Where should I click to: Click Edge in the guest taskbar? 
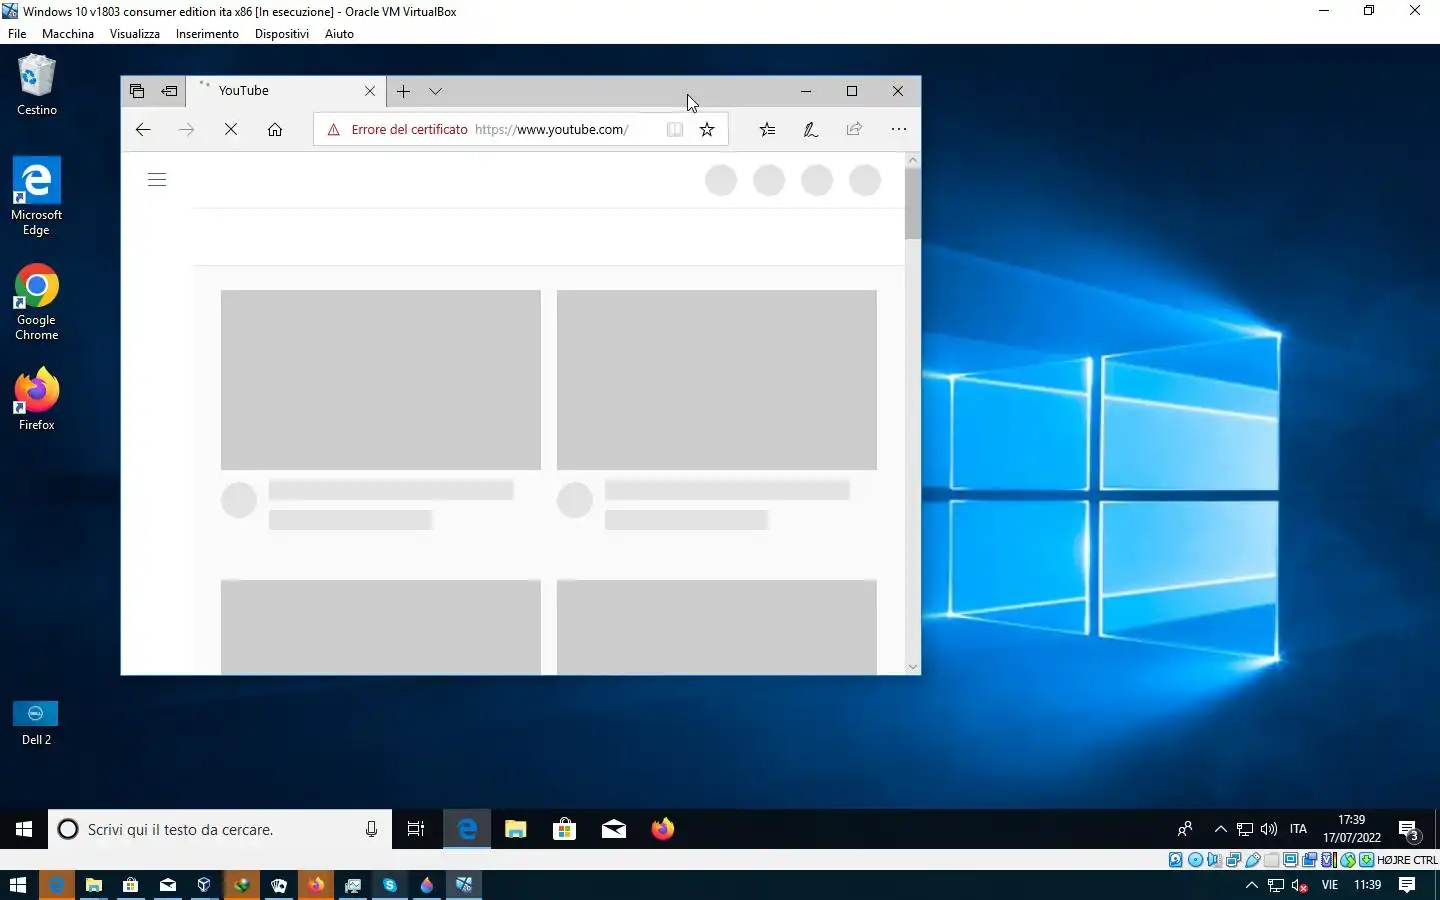tap(467, 829)
